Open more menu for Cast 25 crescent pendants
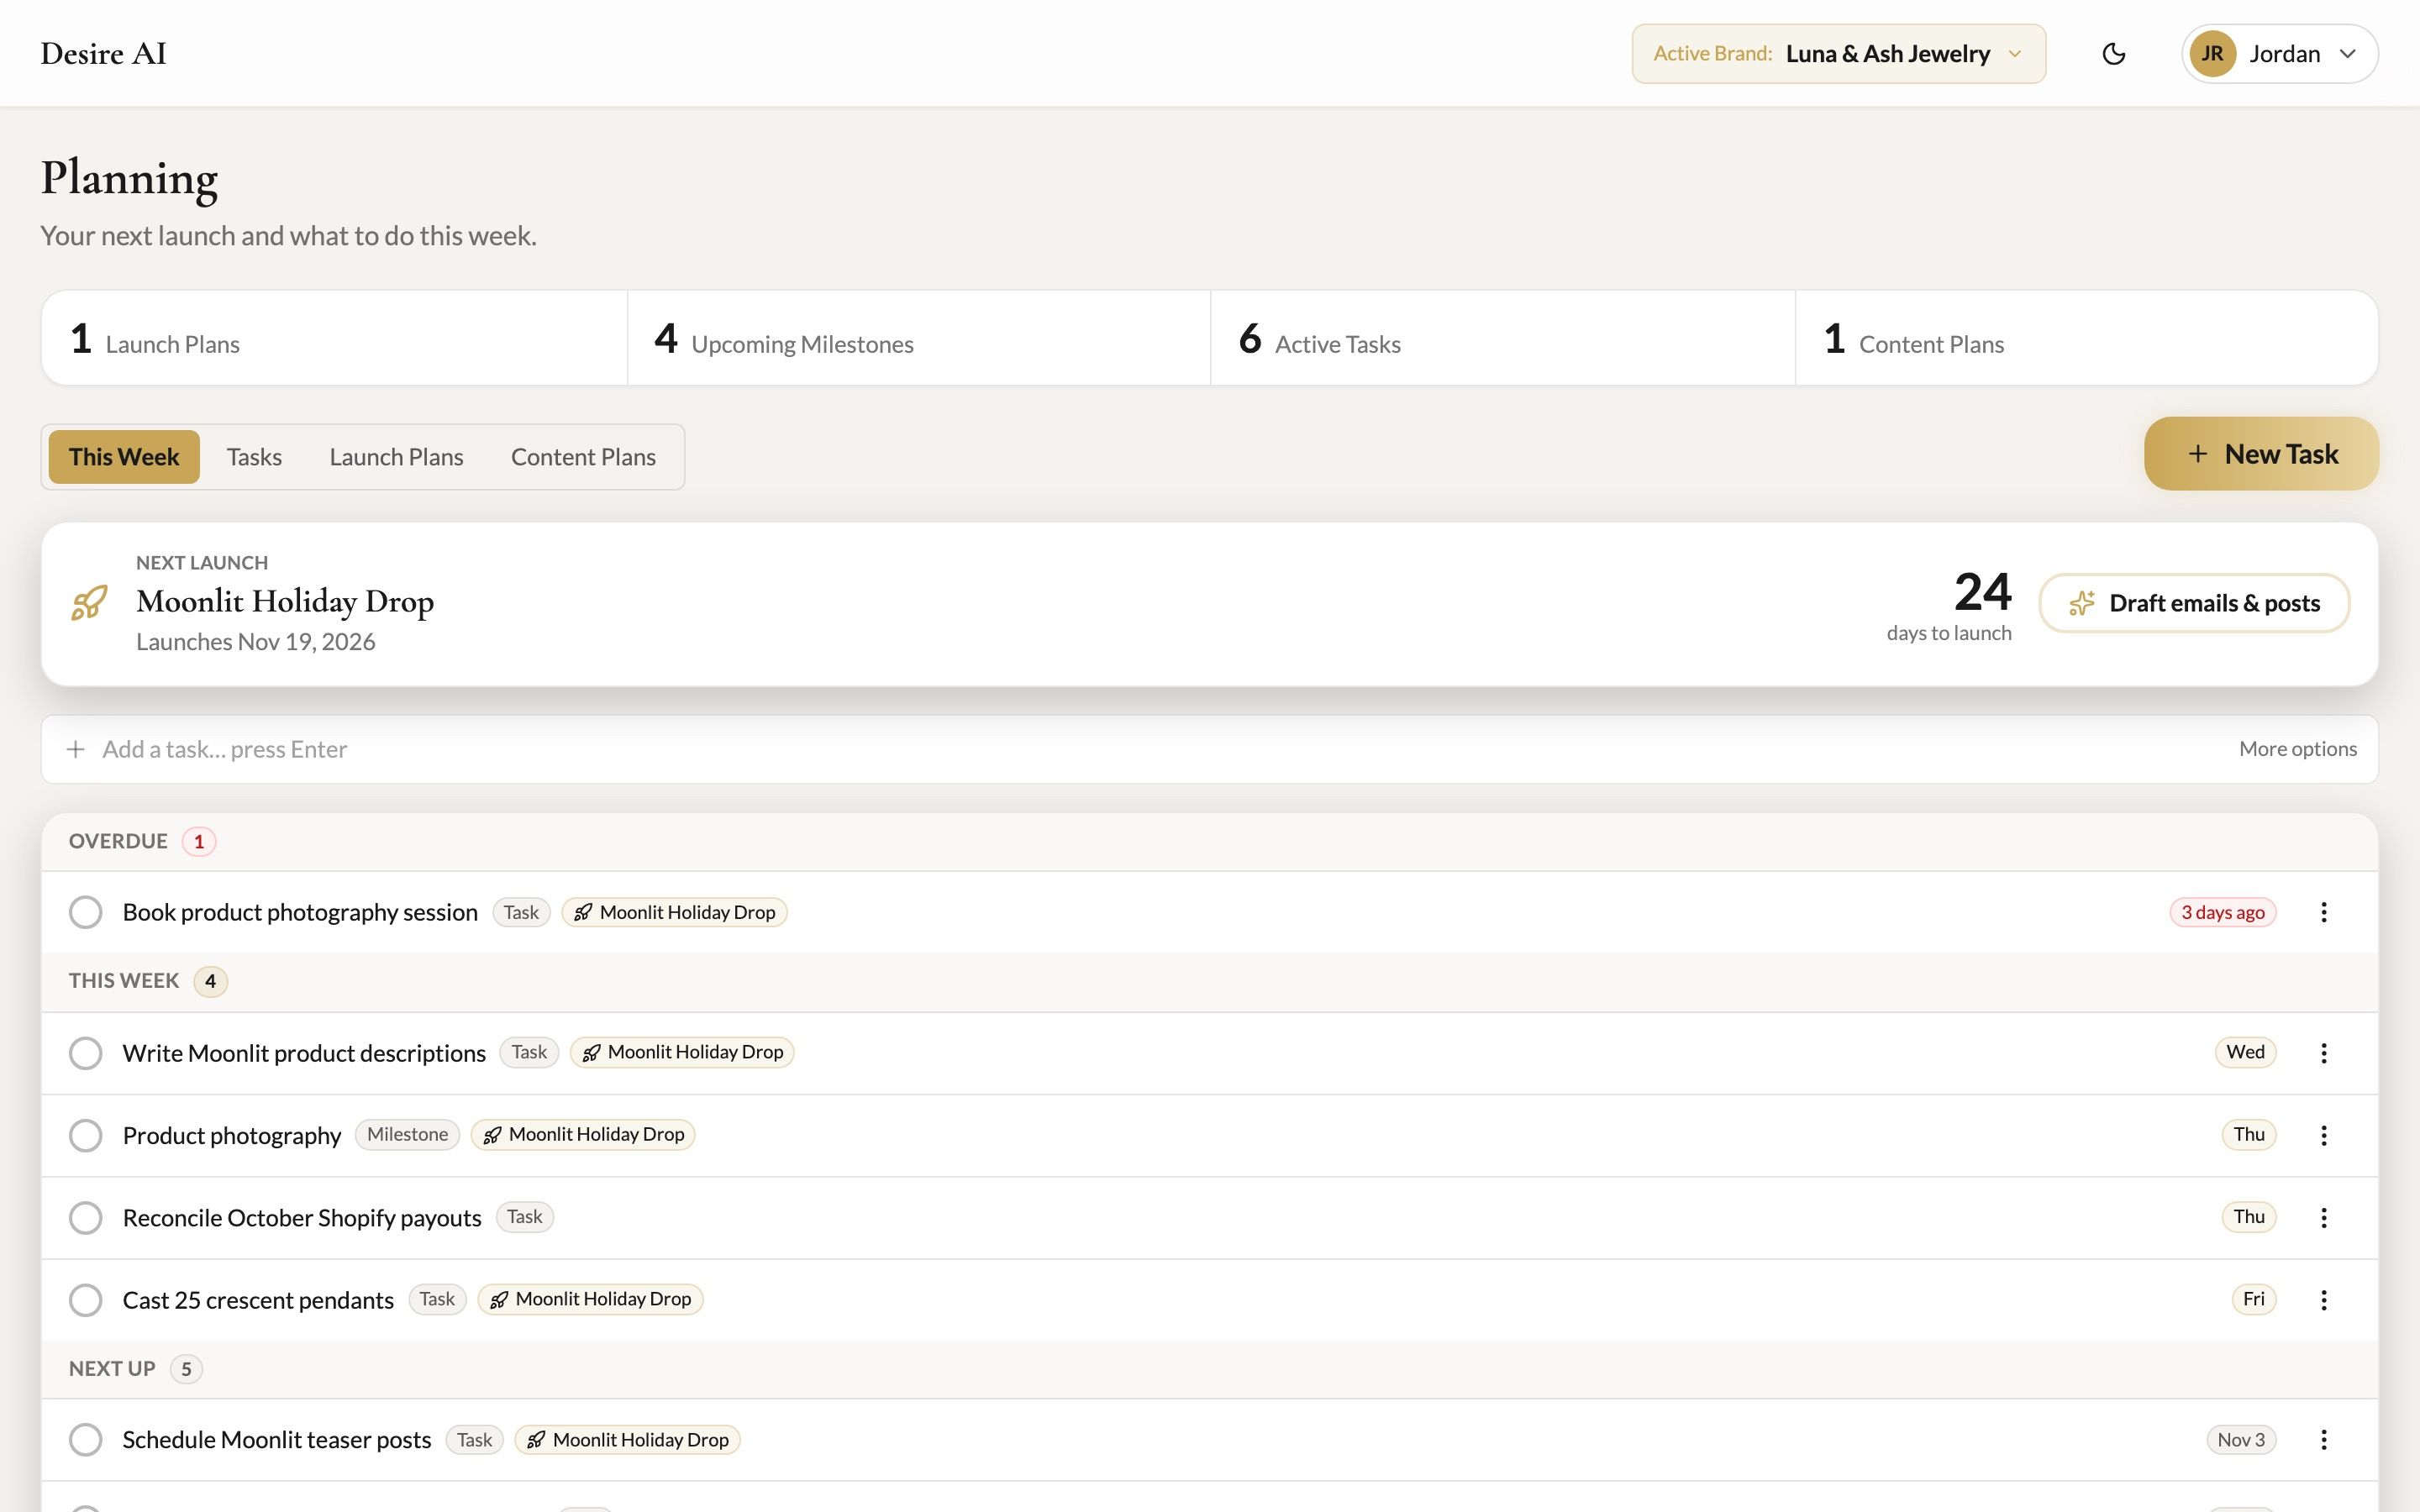2420x1512 pixels. [x=2324, y=1299]
